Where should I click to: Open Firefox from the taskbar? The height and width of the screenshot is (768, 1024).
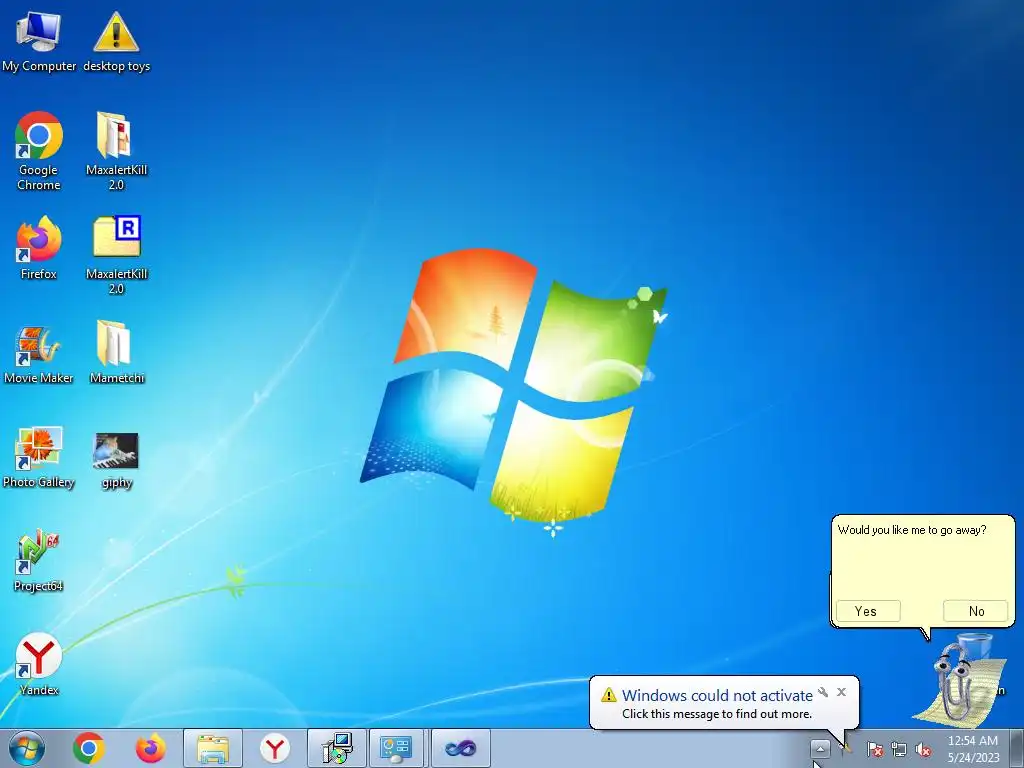[x=150, y=748]
